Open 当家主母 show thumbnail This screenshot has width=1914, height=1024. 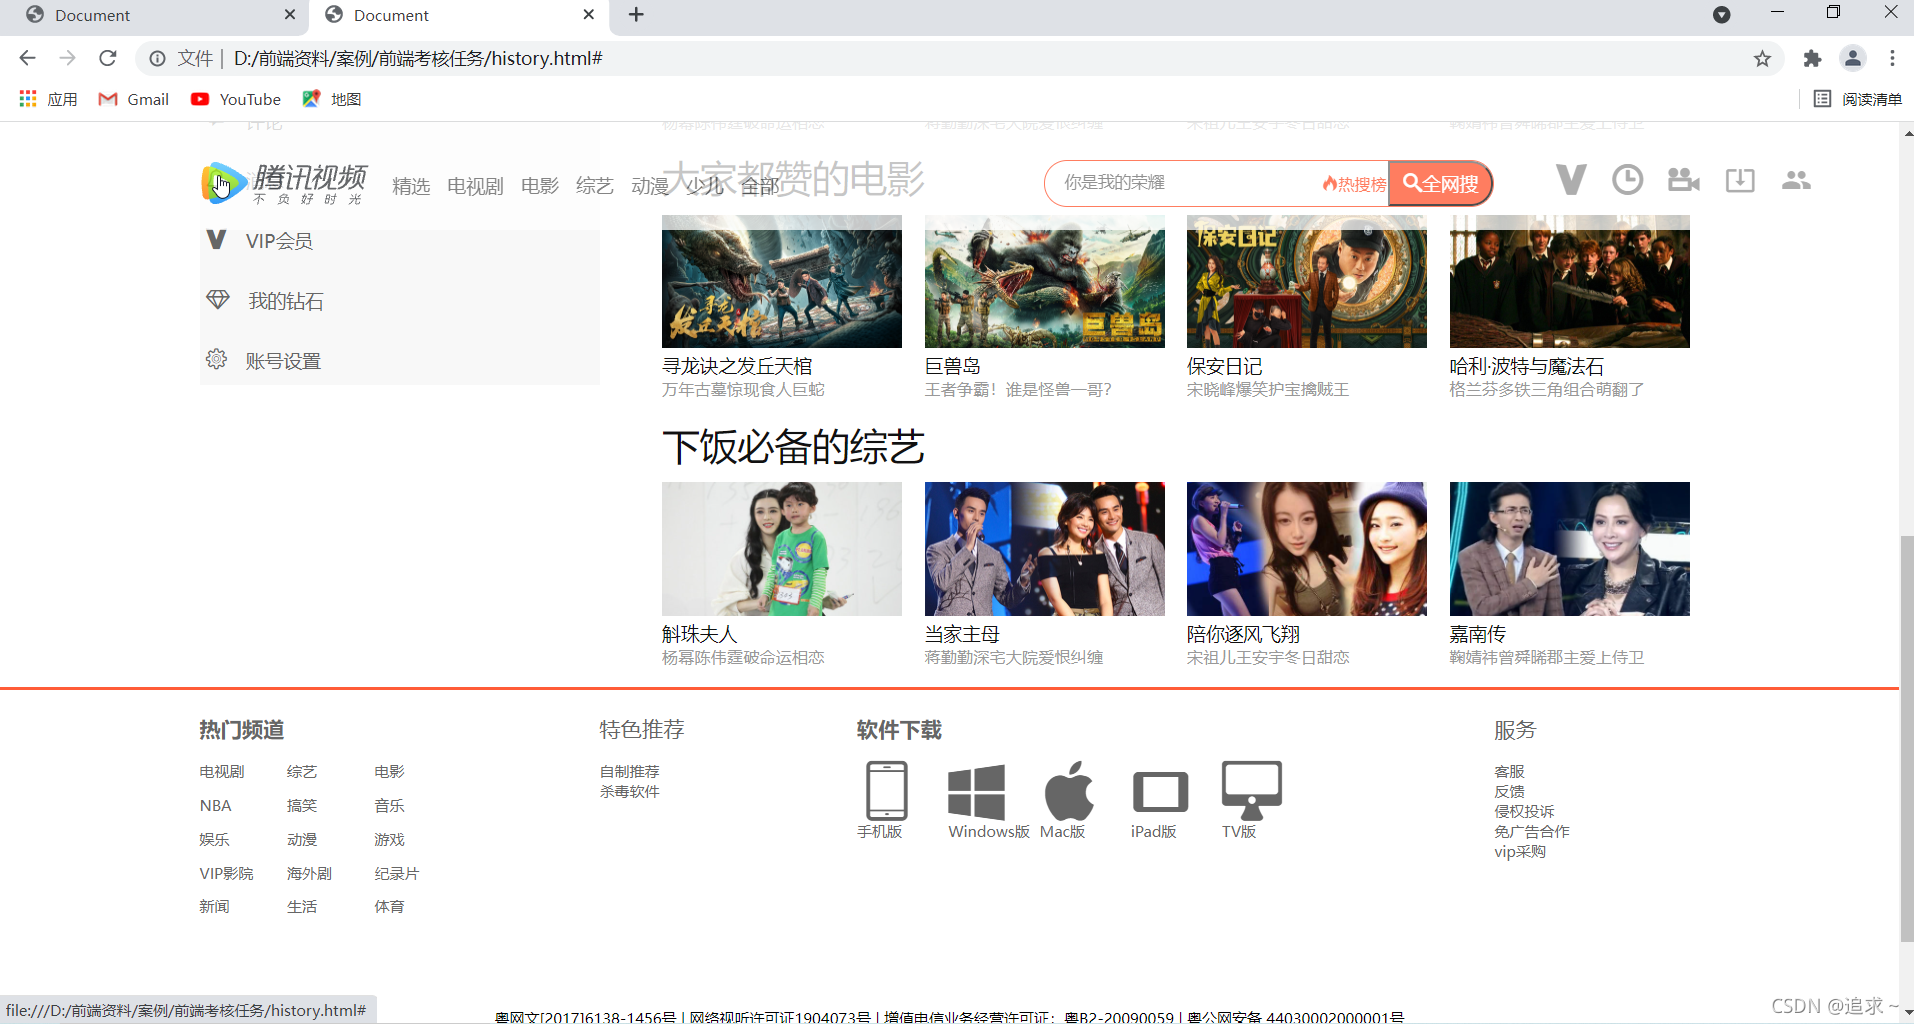coord(1045,549)
